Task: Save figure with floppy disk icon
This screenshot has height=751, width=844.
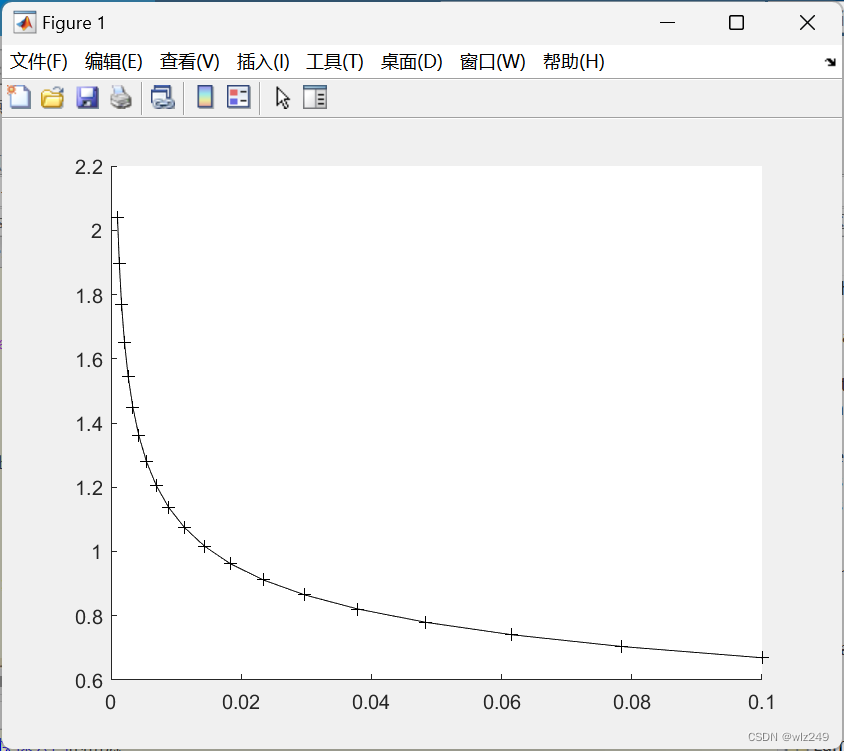Action: 87,97
